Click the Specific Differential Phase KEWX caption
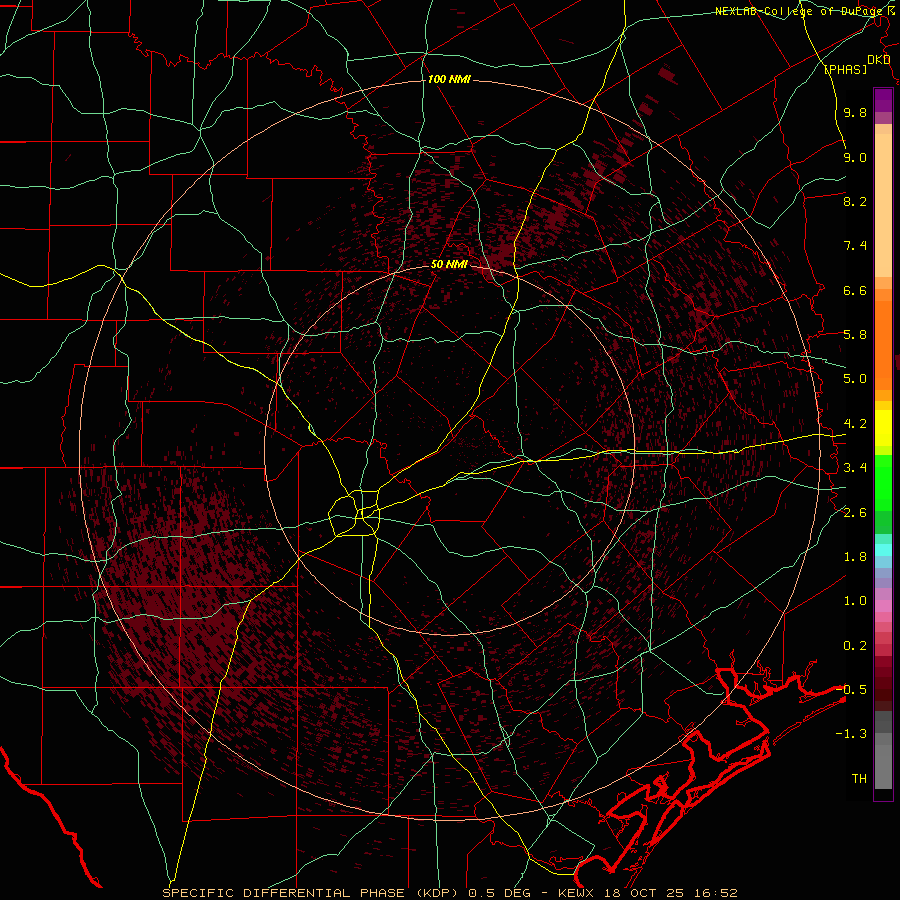This screenshot has height=900, width=900. click(x=450, y=893)
